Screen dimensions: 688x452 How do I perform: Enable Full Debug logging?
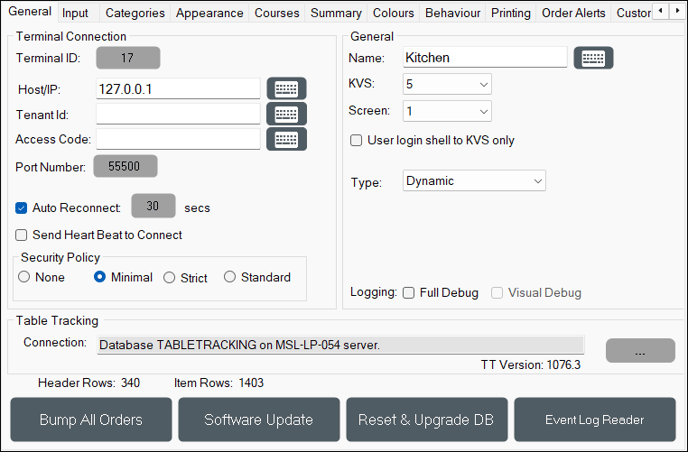click(x=408, y=293)
